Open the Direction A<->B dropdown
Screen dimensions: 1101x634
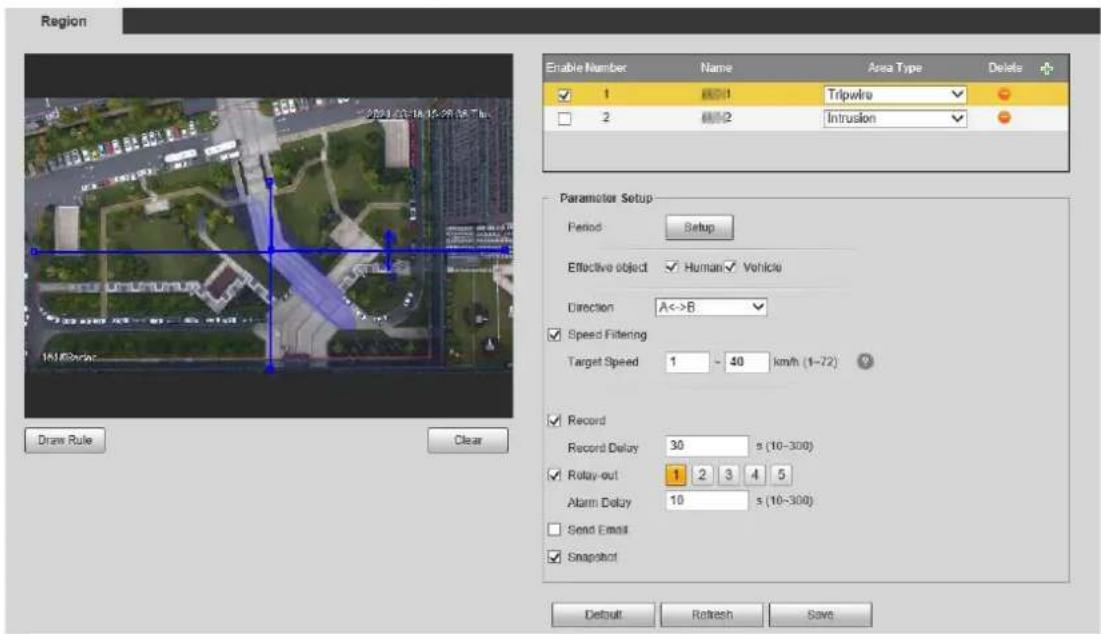(711, 307)
